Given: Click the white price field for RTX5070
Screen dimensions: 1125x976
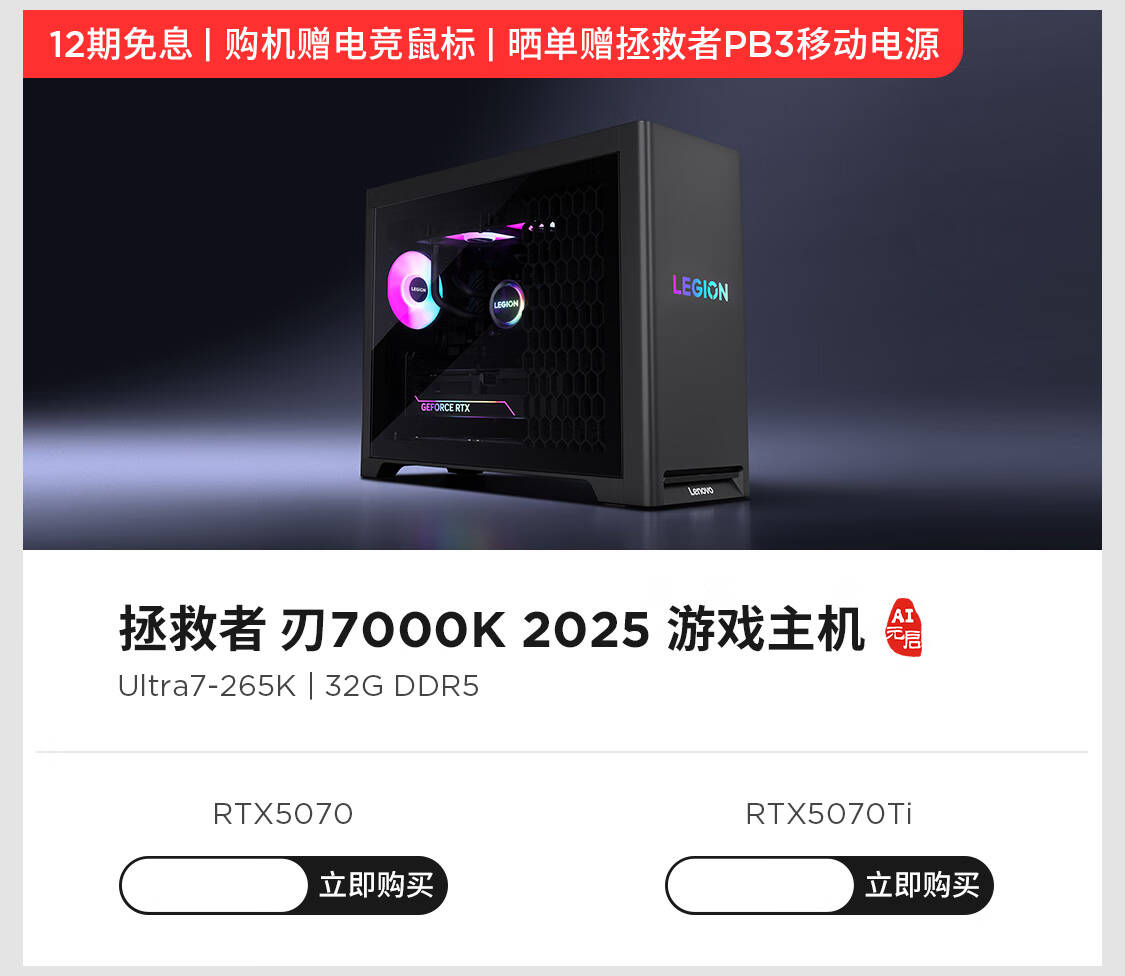Looking at the screenshot, I should pyautogui.click(x=215, y=885).
